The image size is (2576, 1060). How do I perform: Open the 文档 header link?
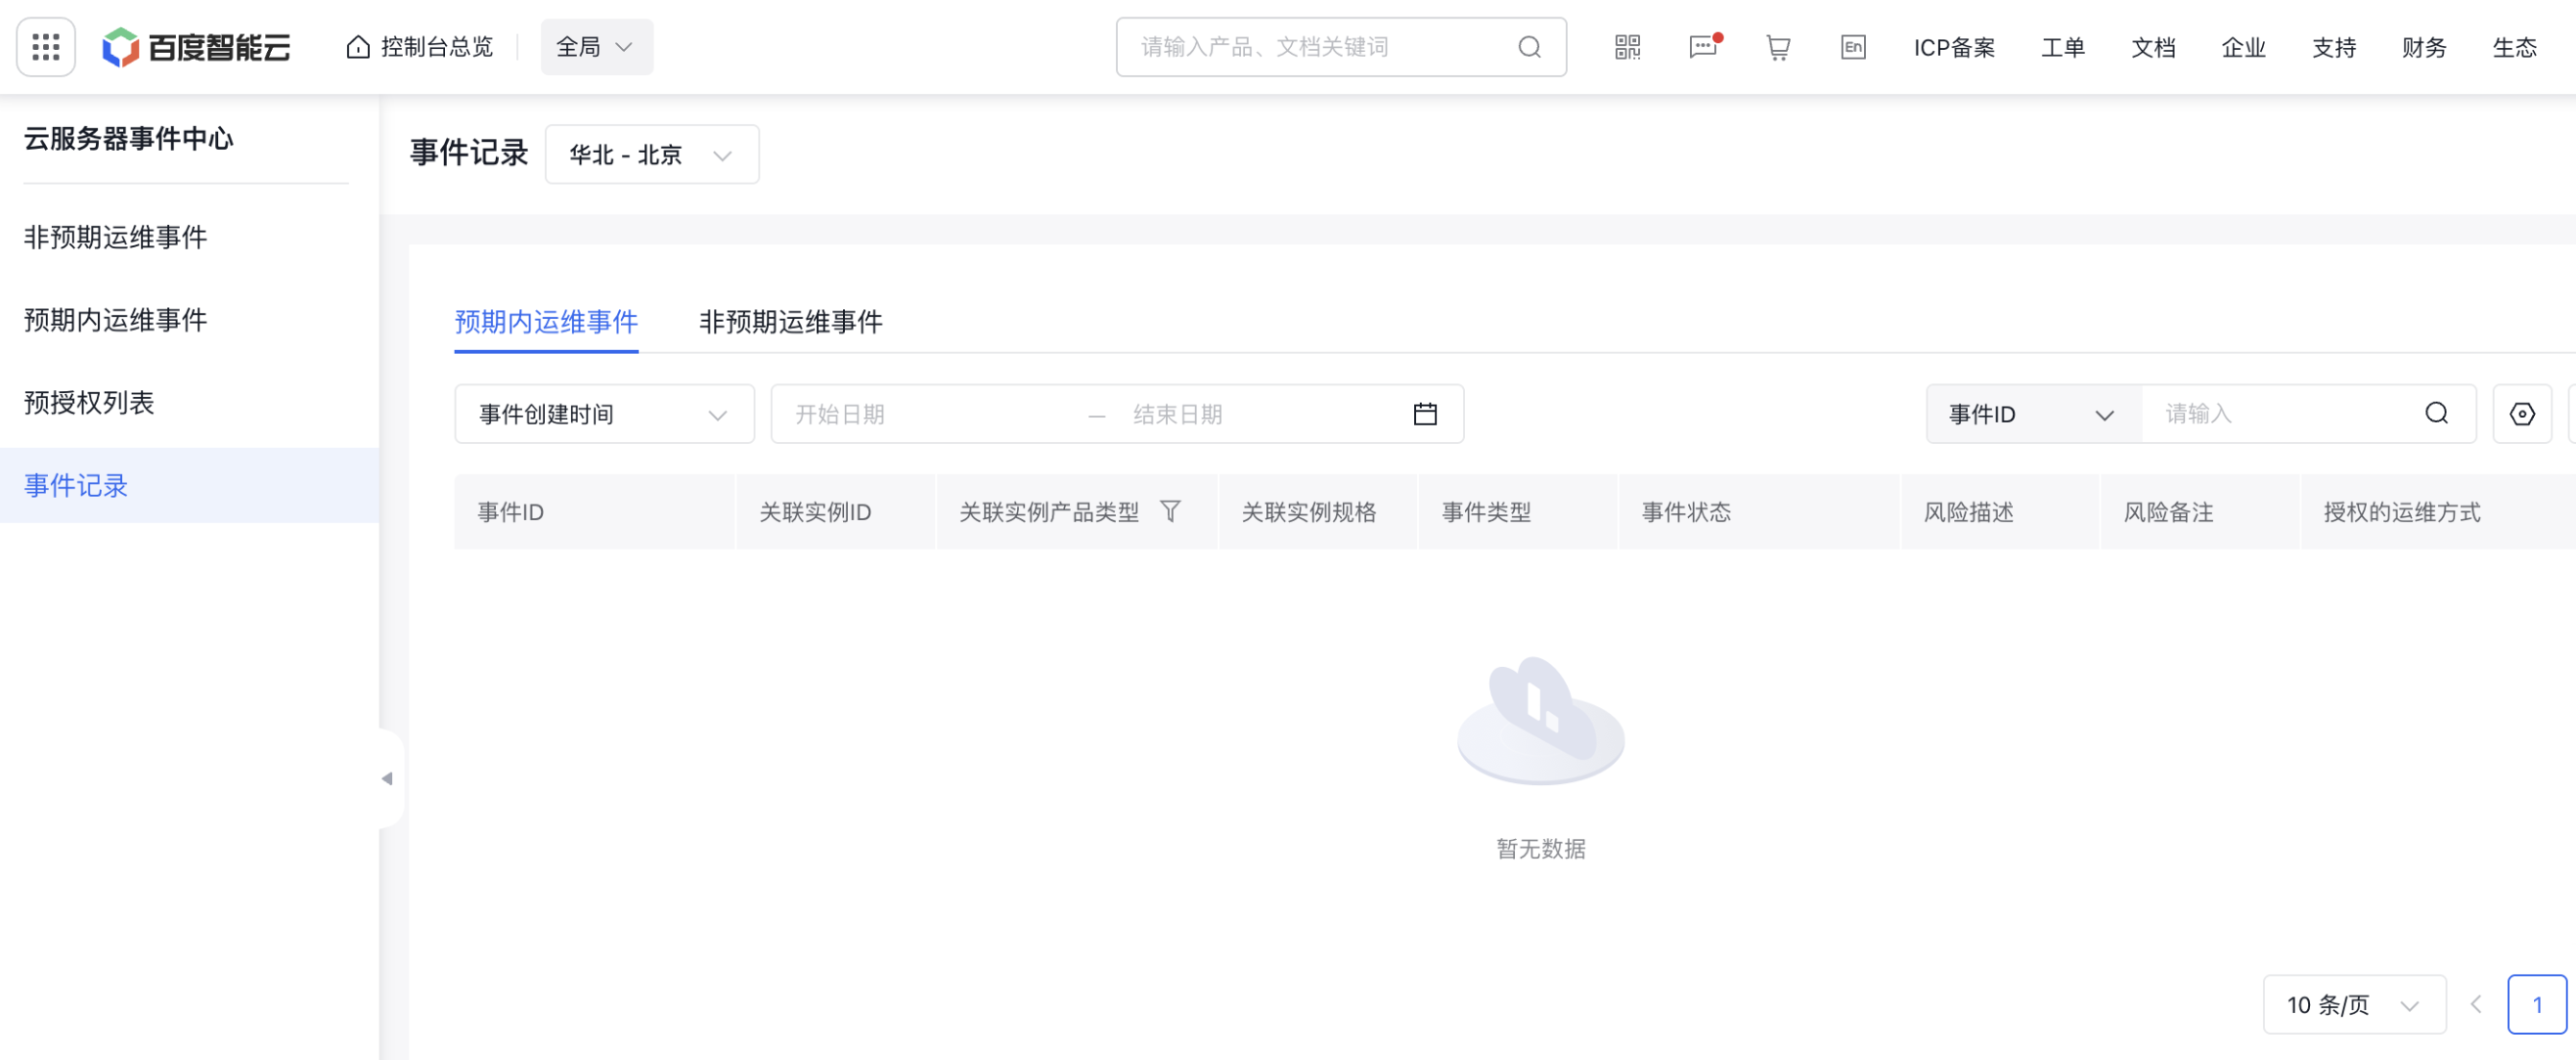click(2153, 47)
